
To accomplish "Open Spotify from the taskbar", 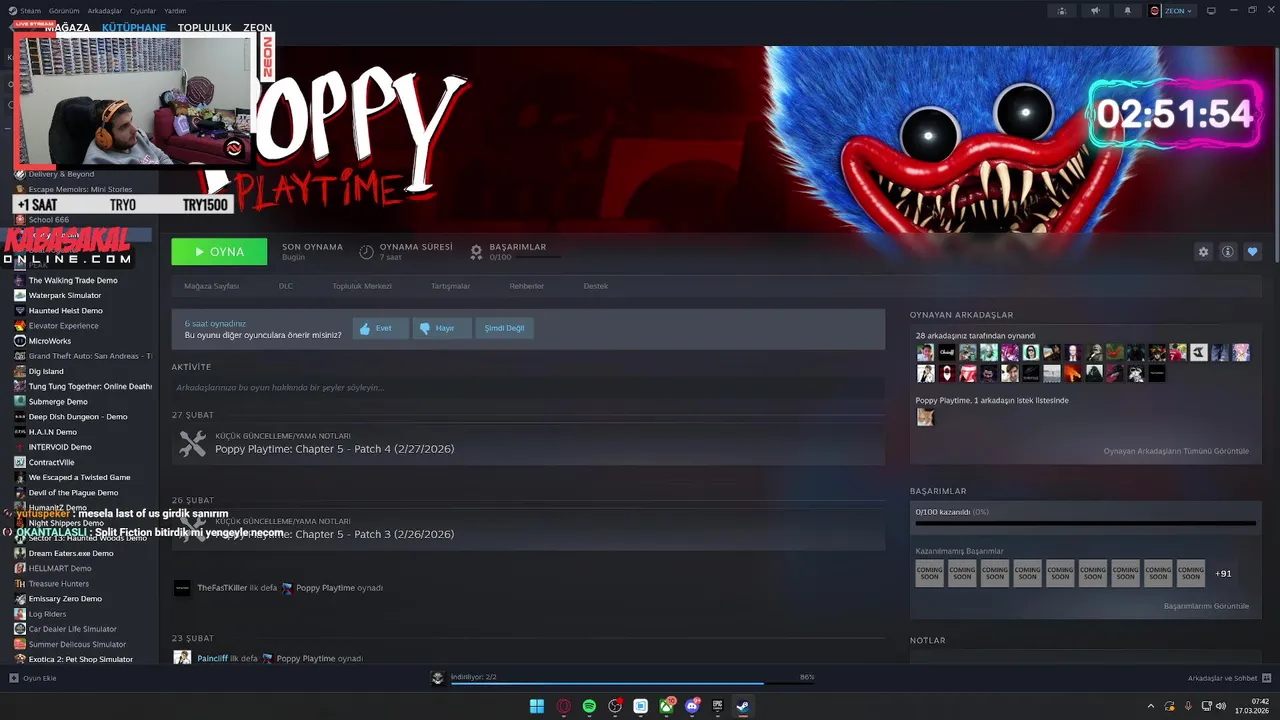I will tap(589, 706).
